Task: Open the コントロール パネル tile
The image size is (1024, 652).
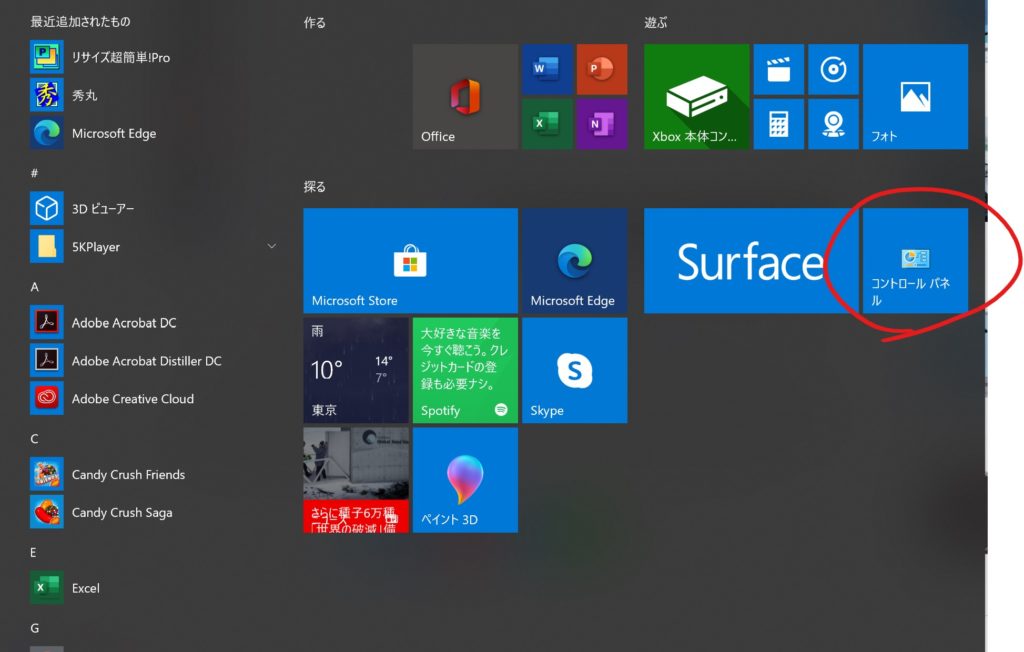Action: coord(916,261)
